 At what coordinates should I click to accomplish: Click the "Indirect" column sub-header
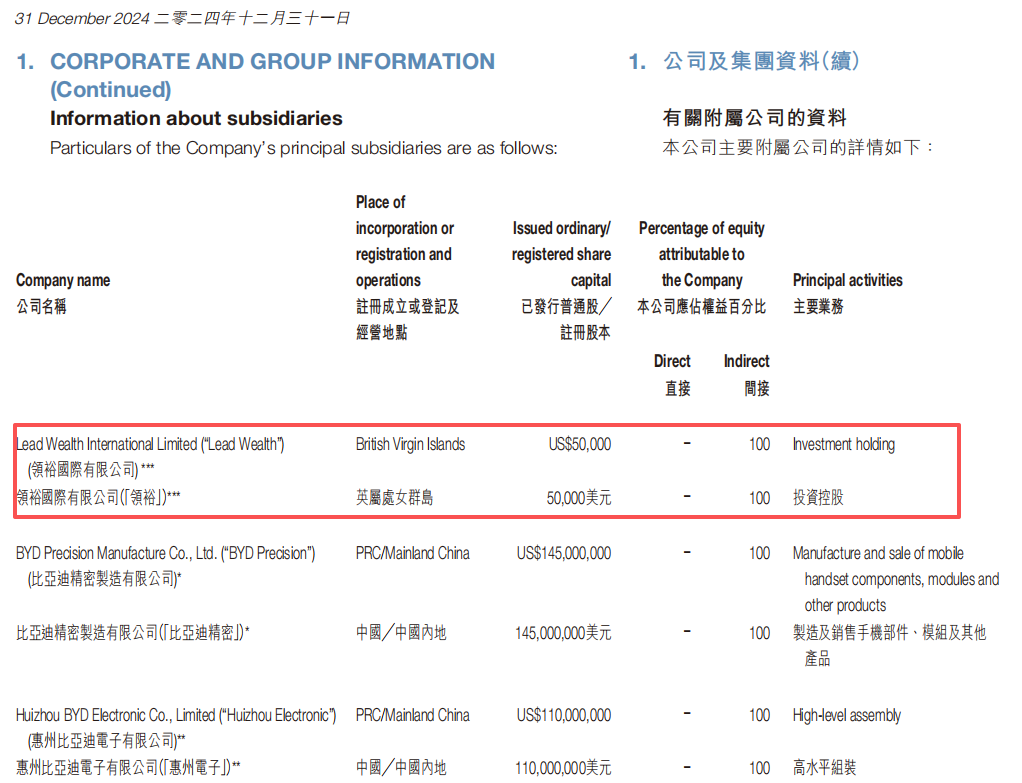[746, 361]
